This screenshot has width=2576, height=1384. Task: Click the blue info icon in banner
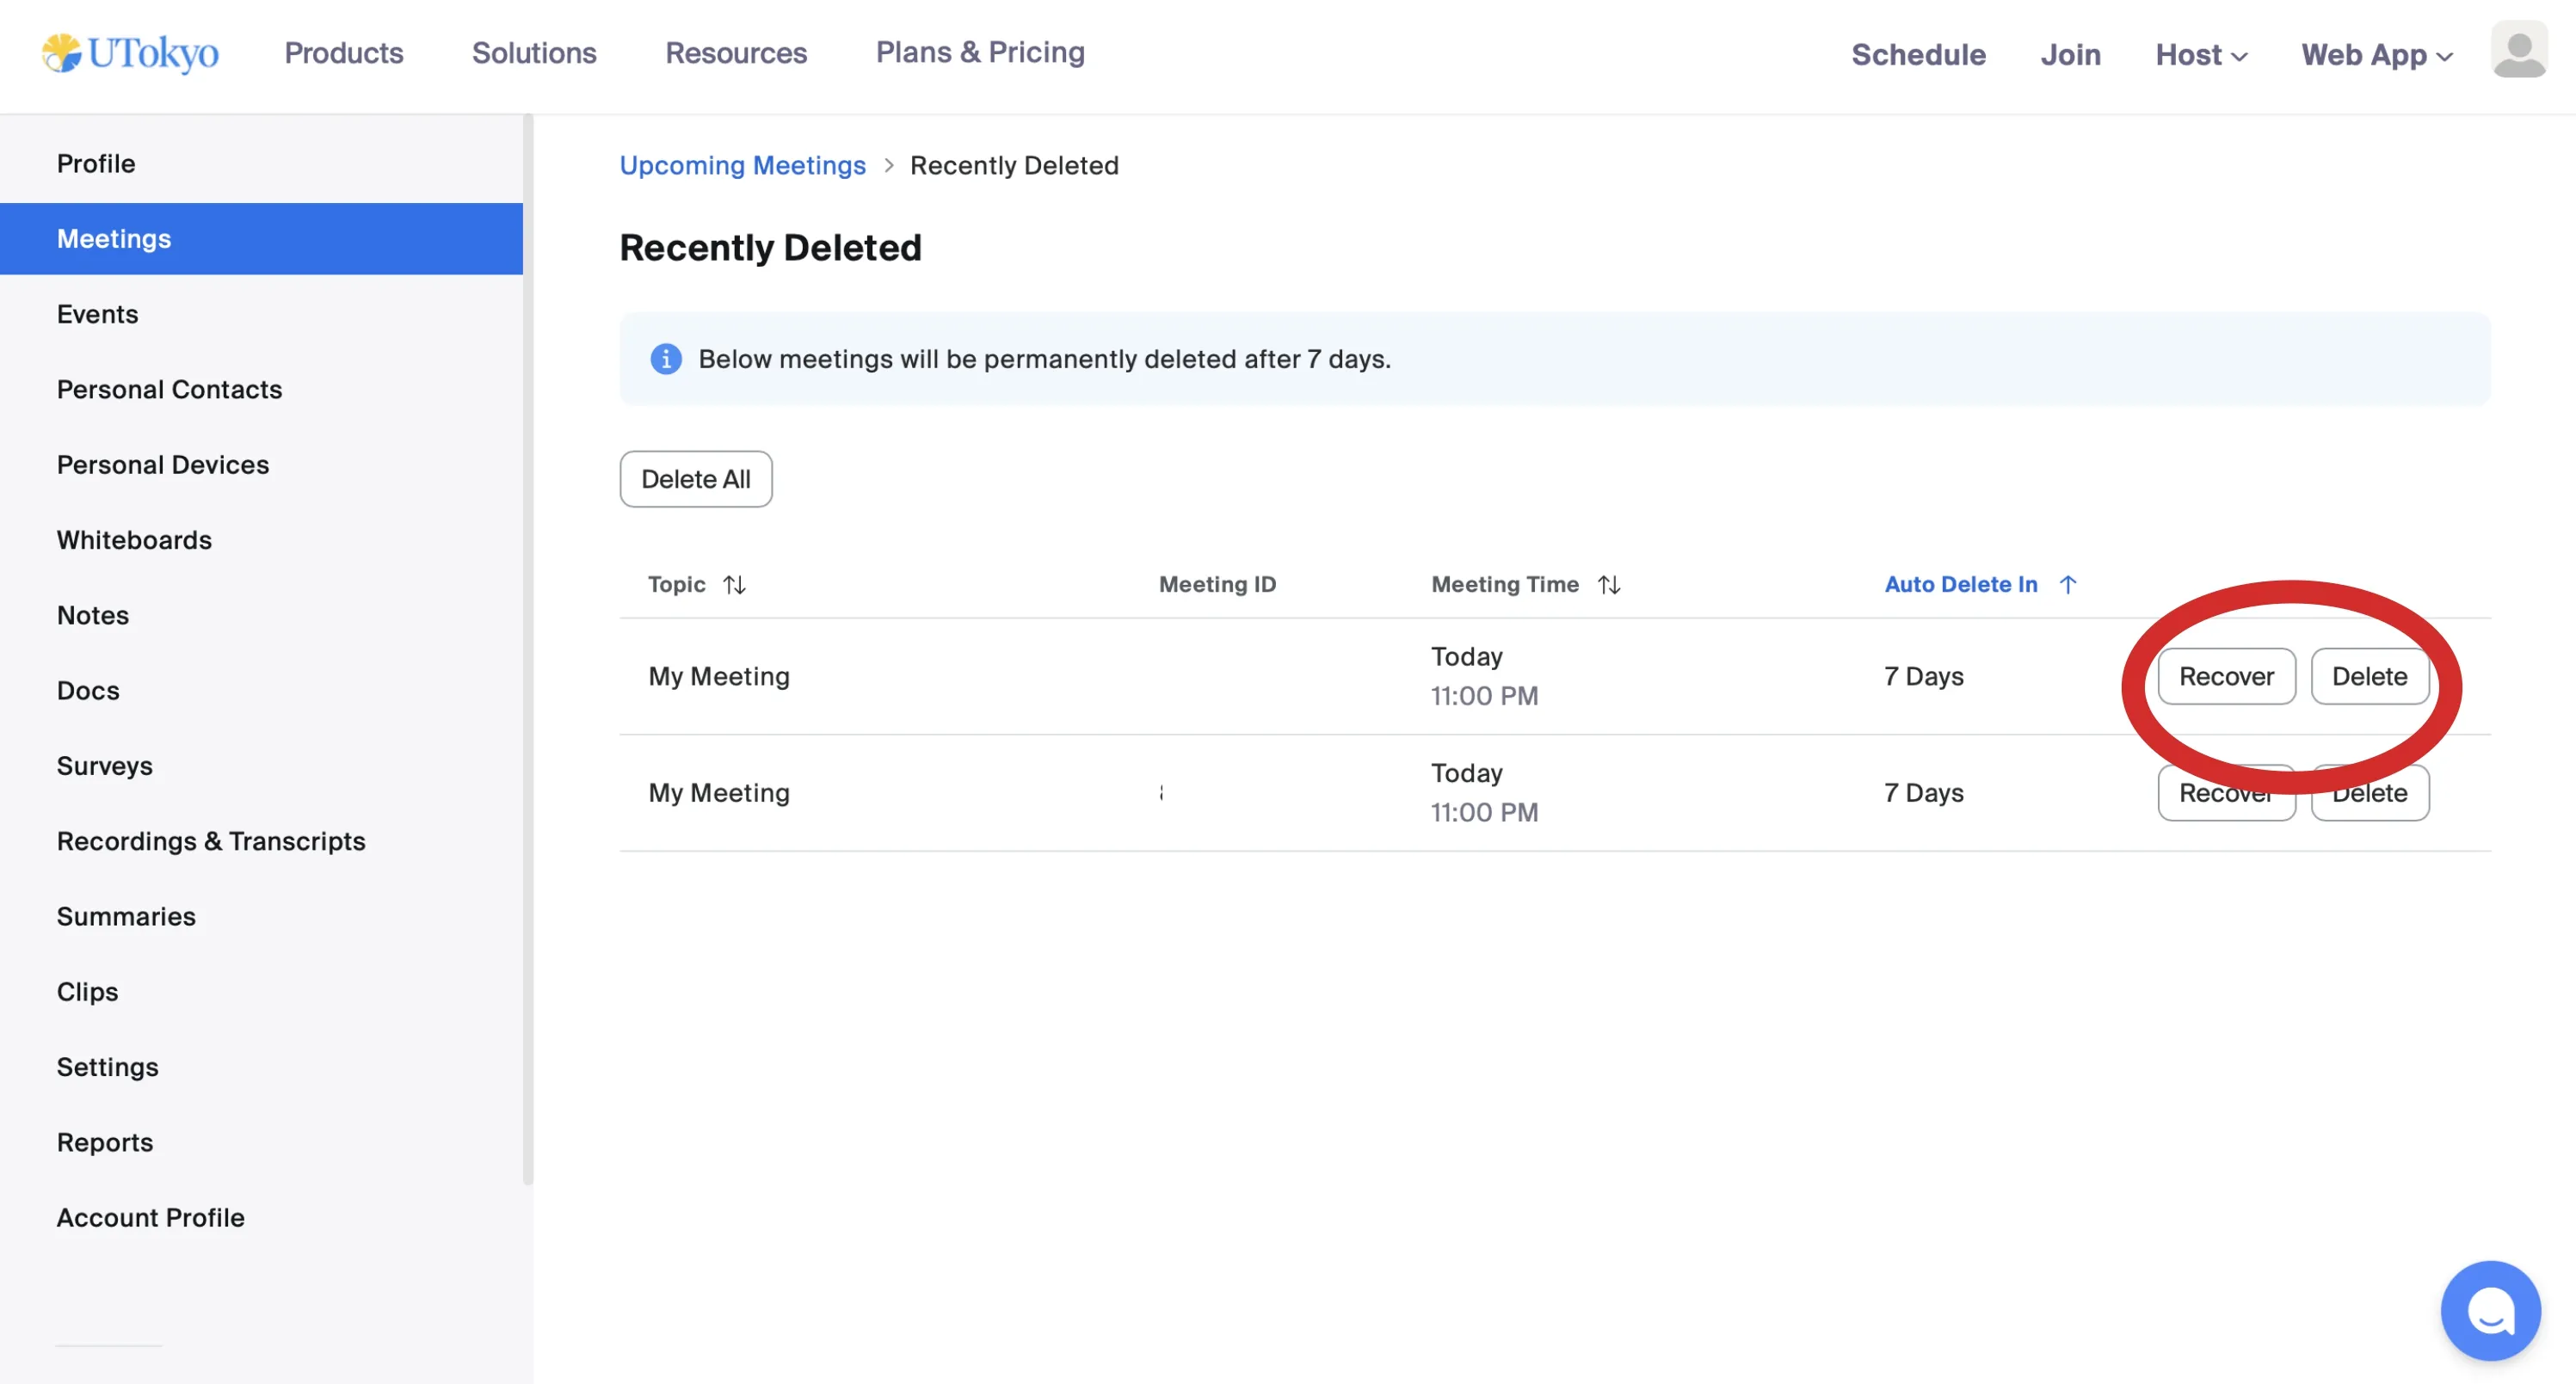pyautogui.click(x=666, y=359)
